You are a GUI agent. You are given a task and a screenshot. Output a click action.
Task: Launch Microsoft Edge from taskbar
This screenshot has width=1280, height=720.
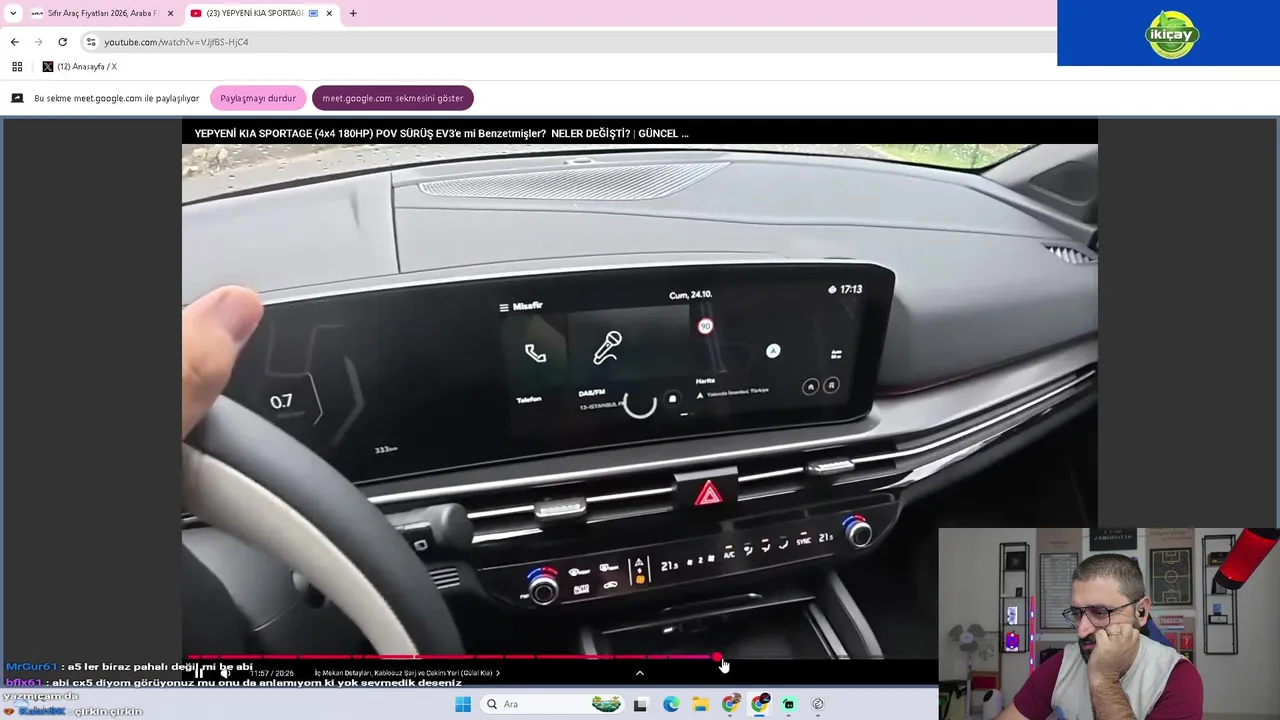(x=671, y=704)
